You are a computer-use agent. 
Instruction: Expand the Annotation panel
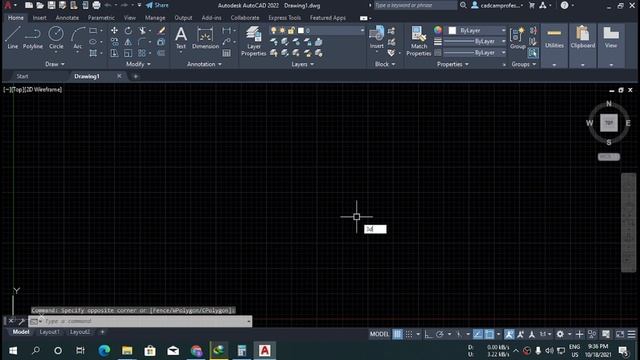204,64
